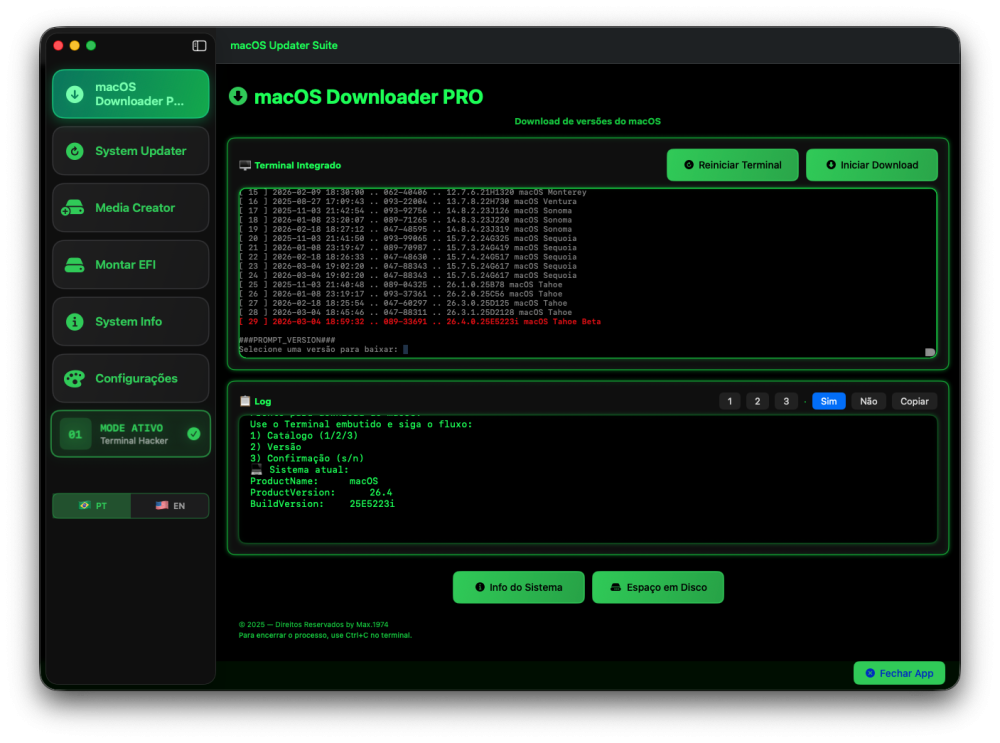Select terminal row 15 macOS Monterey
1000x743 pixels.
(413, 193)
